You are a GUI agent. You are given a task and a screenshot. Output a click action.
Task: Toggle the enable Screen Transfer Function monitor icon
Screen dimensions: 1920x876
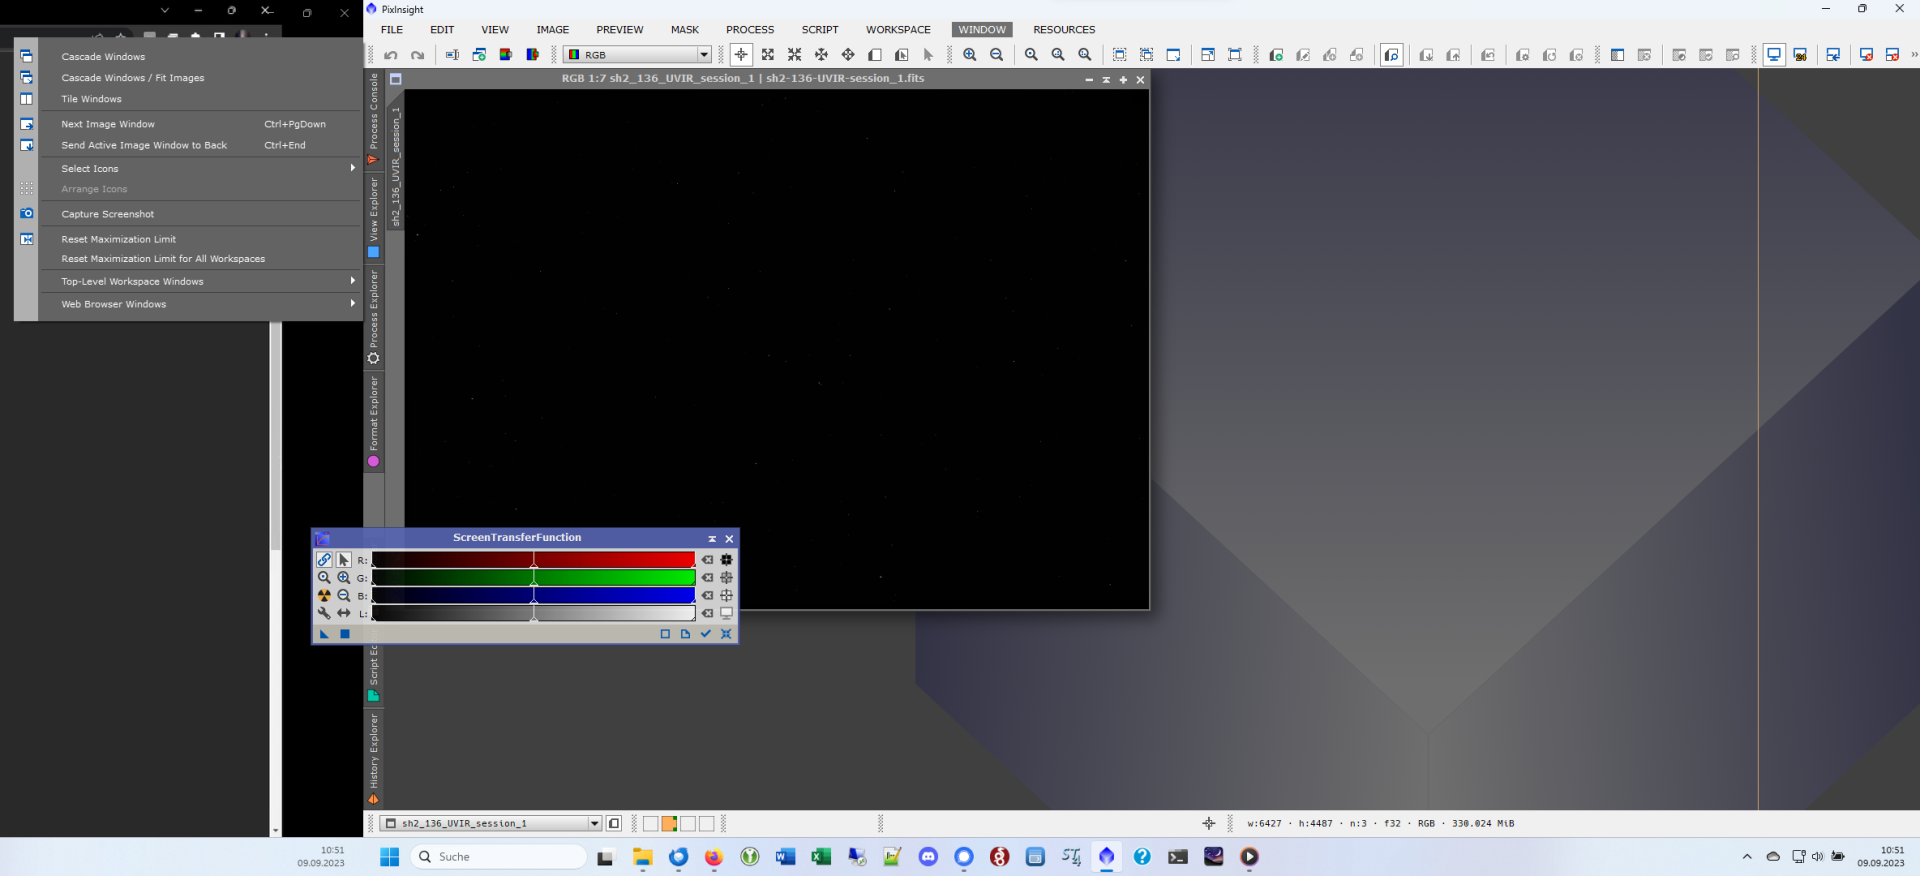click(x=1774, y=55)
